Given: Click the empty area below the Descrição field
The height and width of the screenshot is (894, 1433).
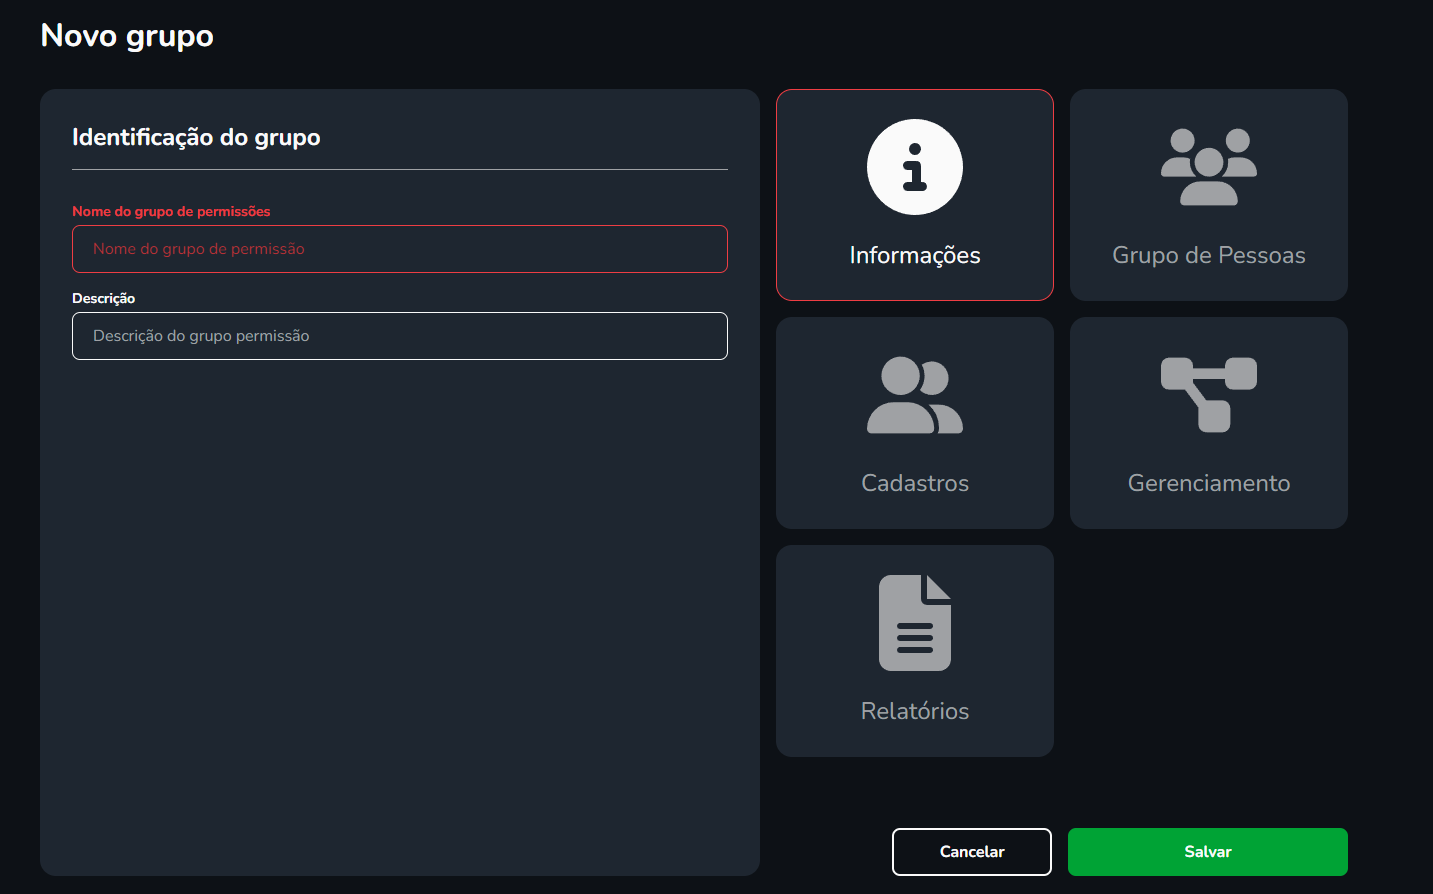Looking at the screenshot, I should click(399, 600).
